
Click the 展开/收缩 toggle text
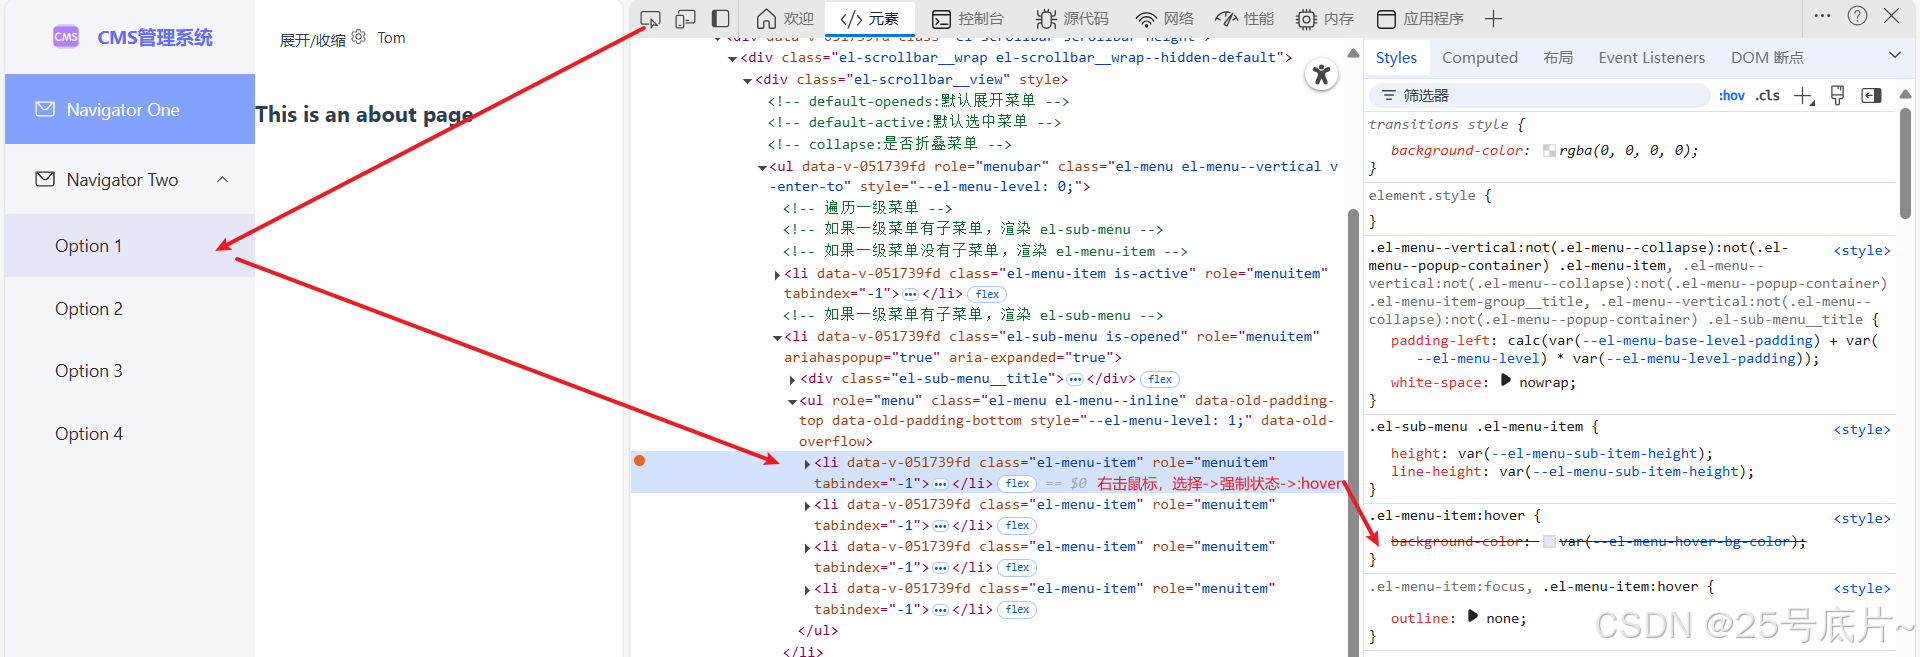coord(312,40)
